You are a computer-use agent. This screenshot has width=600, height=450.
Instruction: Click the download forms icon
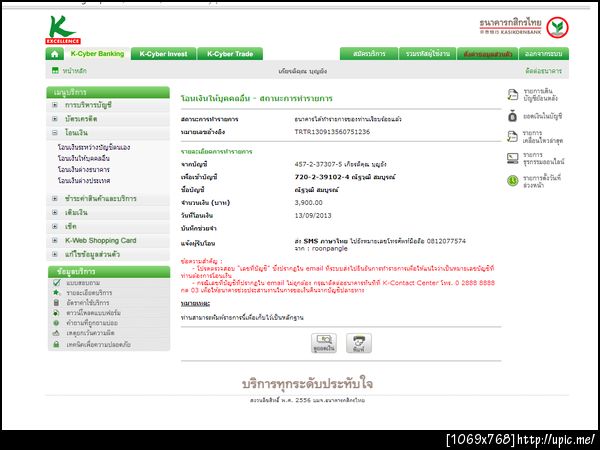pyautogui.click(x=56, y=313)
